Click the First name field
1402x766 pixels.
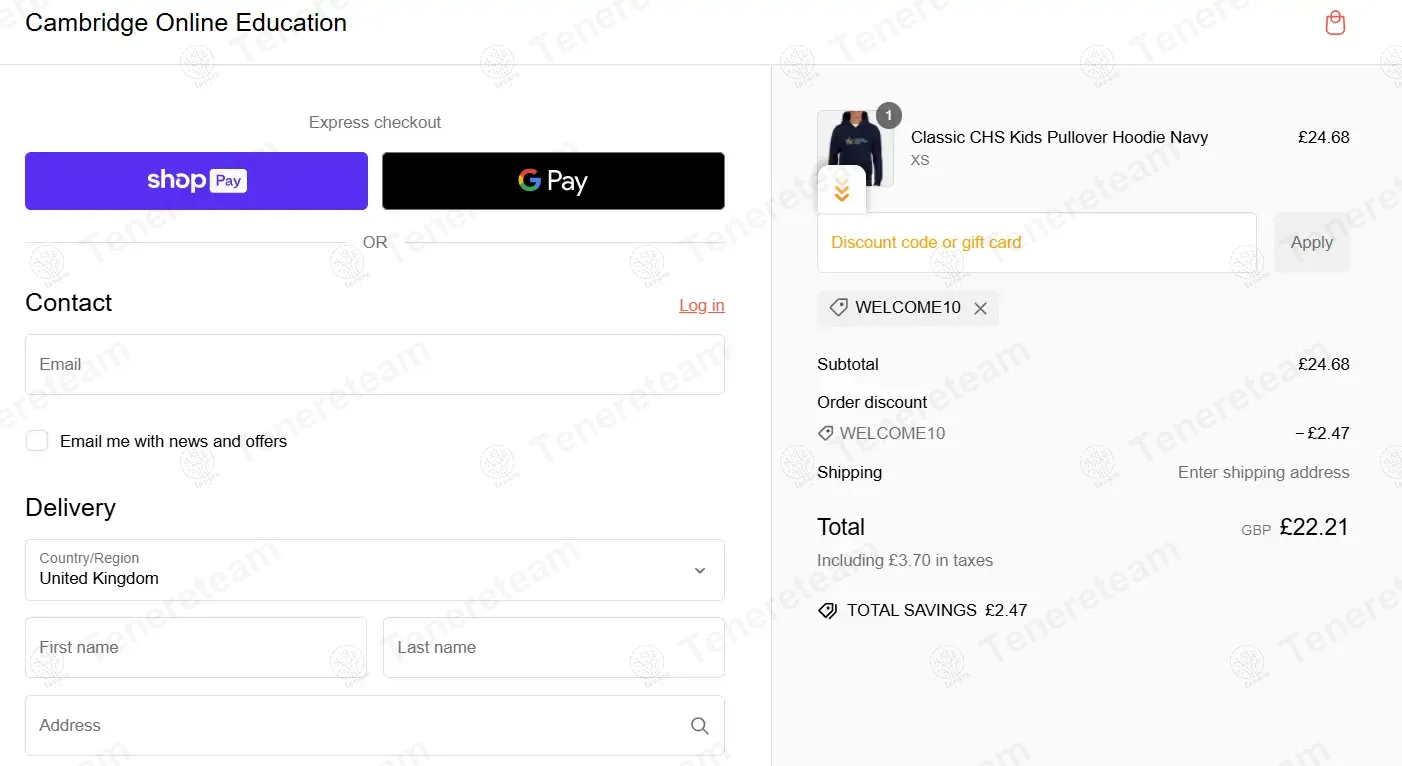(196, 648)
